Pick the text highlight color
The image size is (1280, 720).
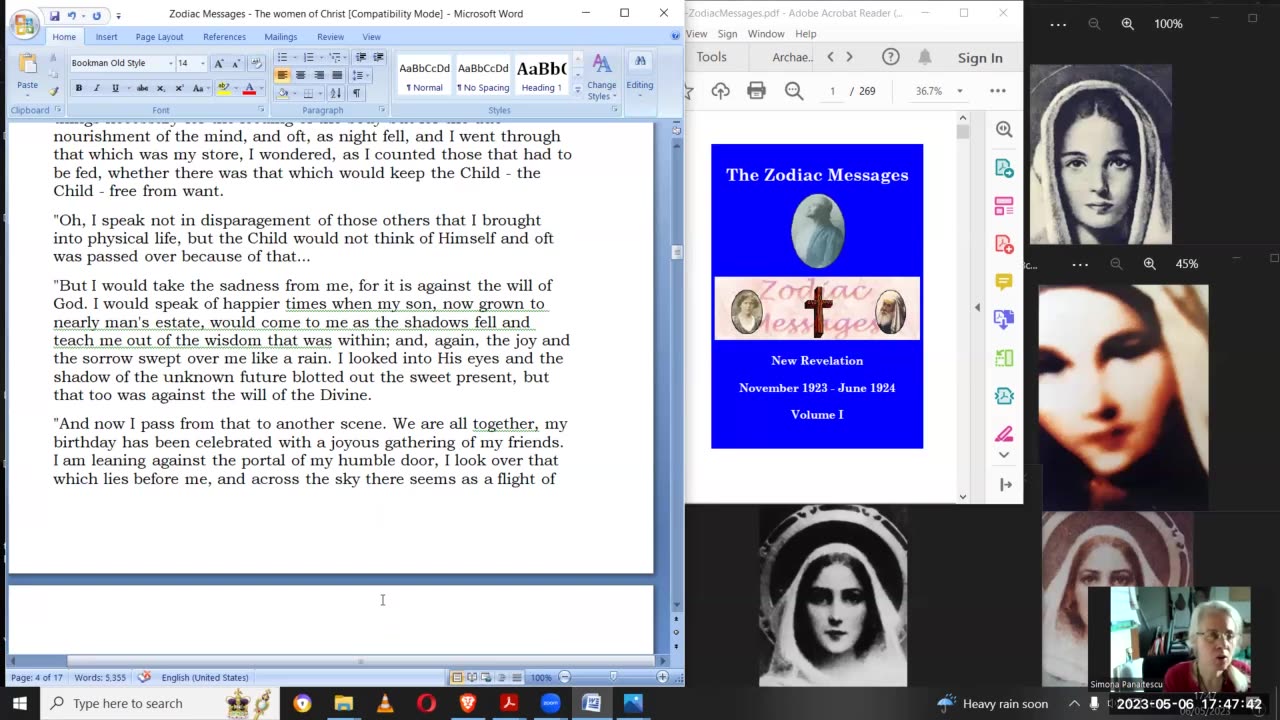tap(223, 88)
